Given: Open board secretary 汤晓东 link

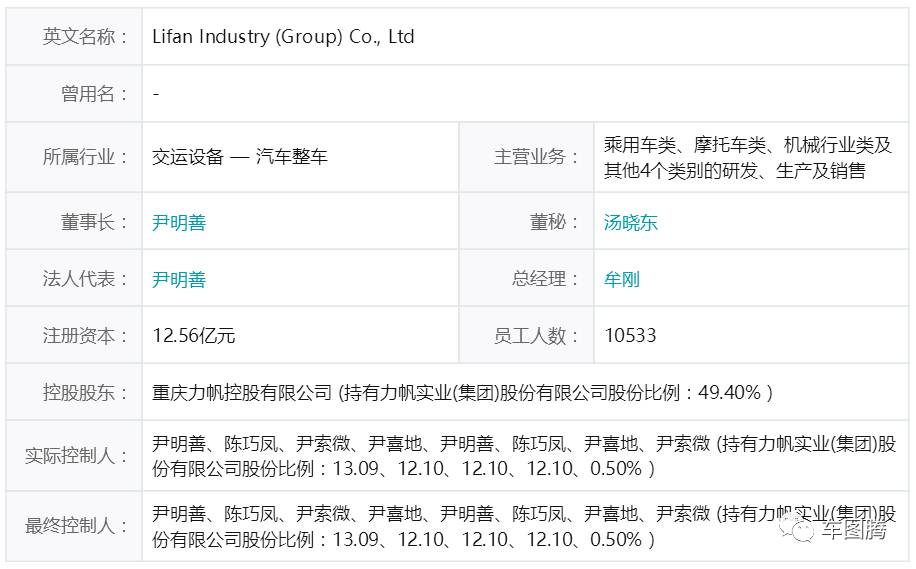Looking at the screenshot, I should 631,222.
